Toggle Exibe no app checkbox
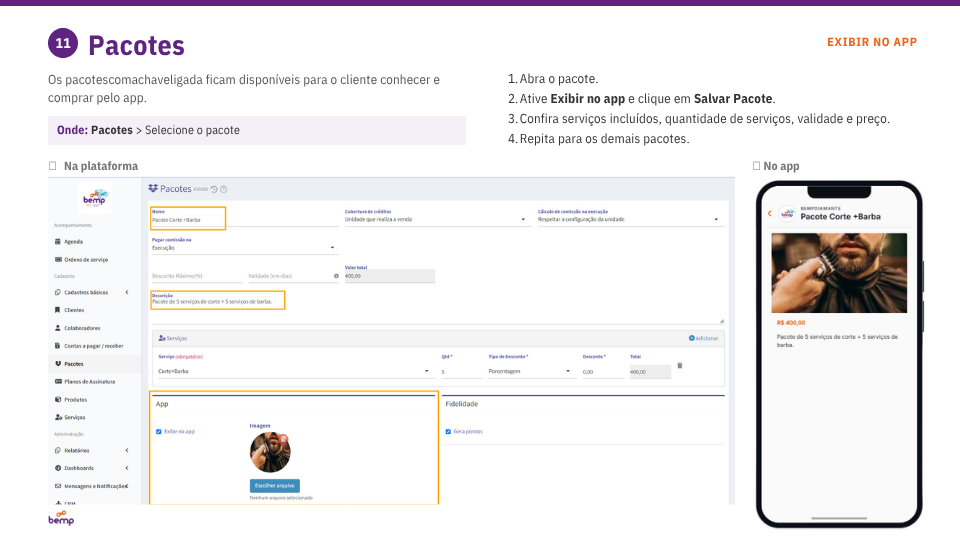 (159, 432)
